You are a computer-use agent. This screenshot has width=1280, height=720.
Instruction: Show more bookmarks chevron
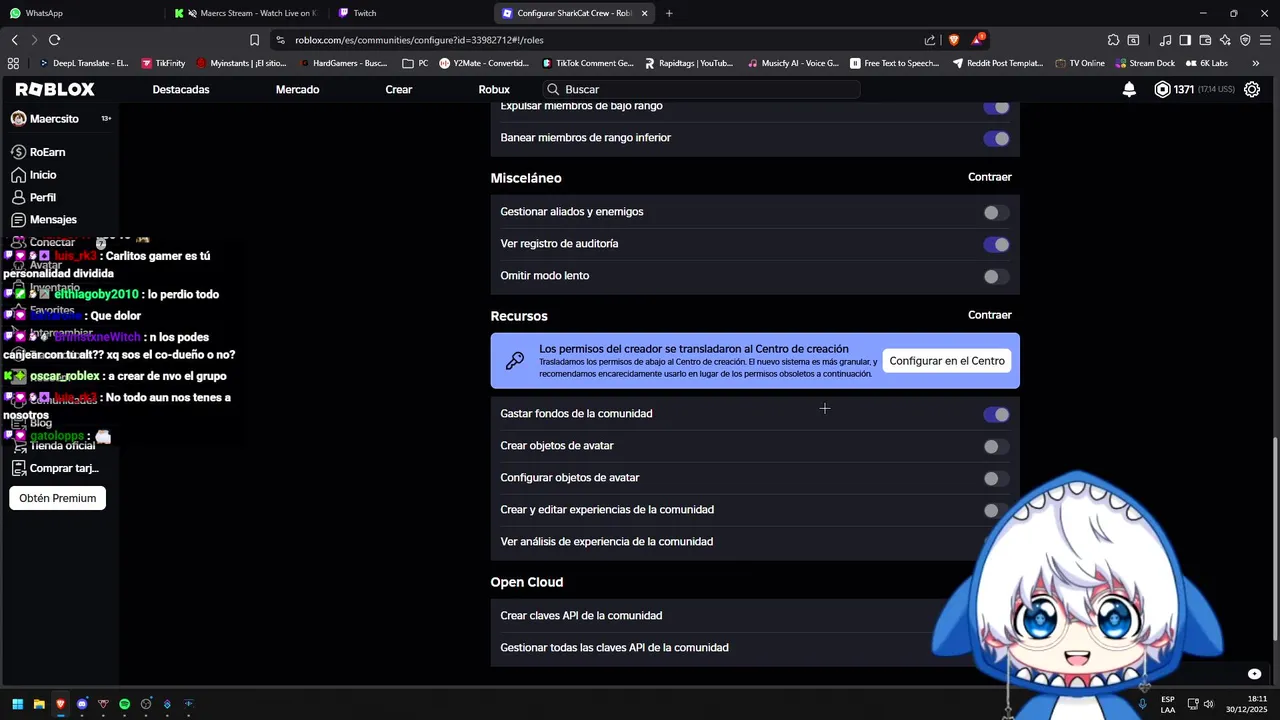pyautogui.click(x=1256, y=63)
